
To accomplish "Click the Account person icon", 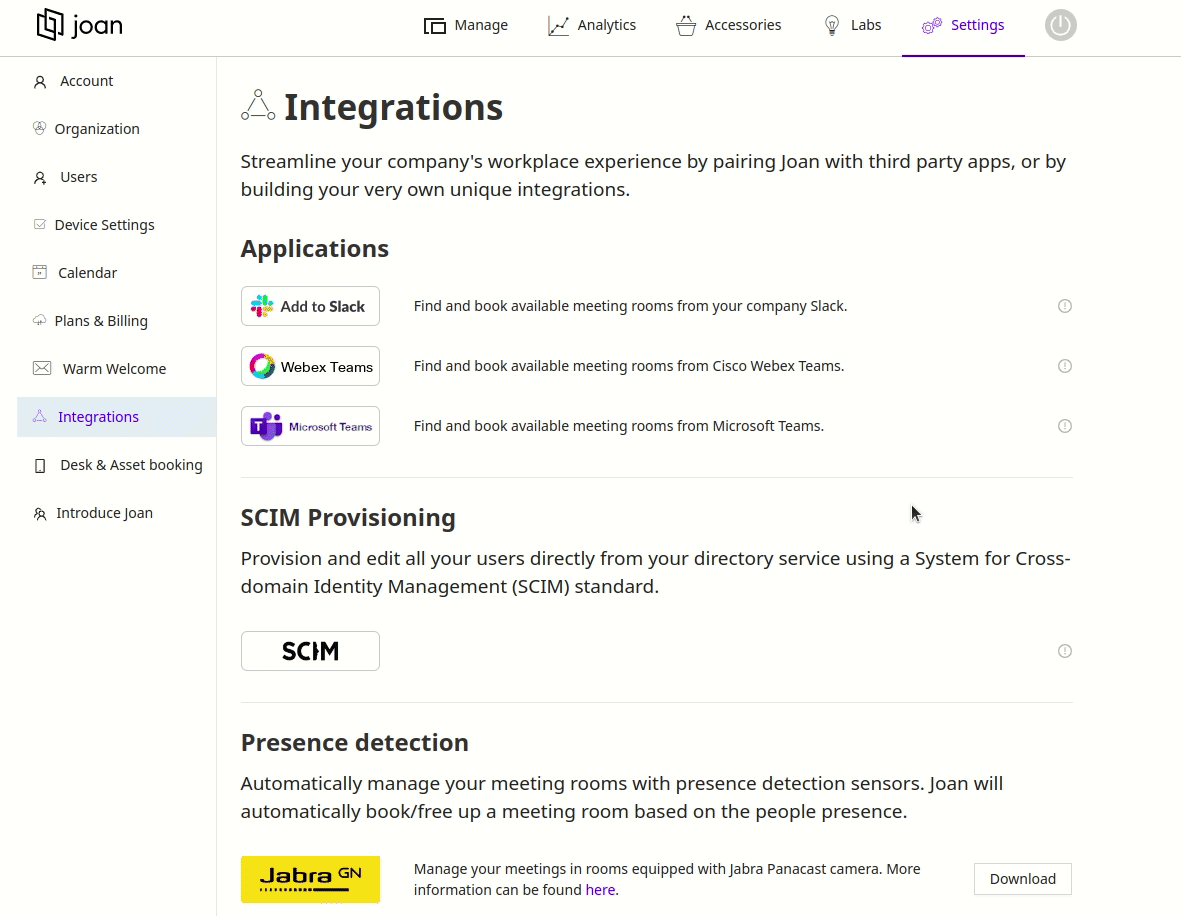I will coord(40,82).
